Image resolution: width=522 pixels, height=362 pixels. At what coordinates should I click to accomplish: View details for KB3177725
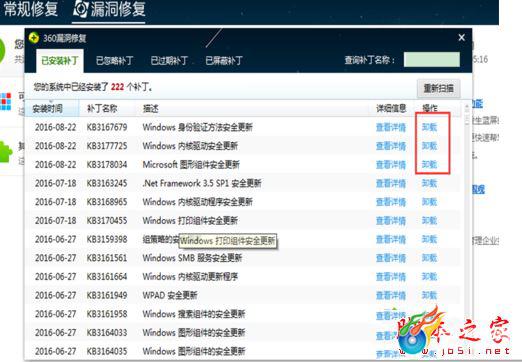391,146
